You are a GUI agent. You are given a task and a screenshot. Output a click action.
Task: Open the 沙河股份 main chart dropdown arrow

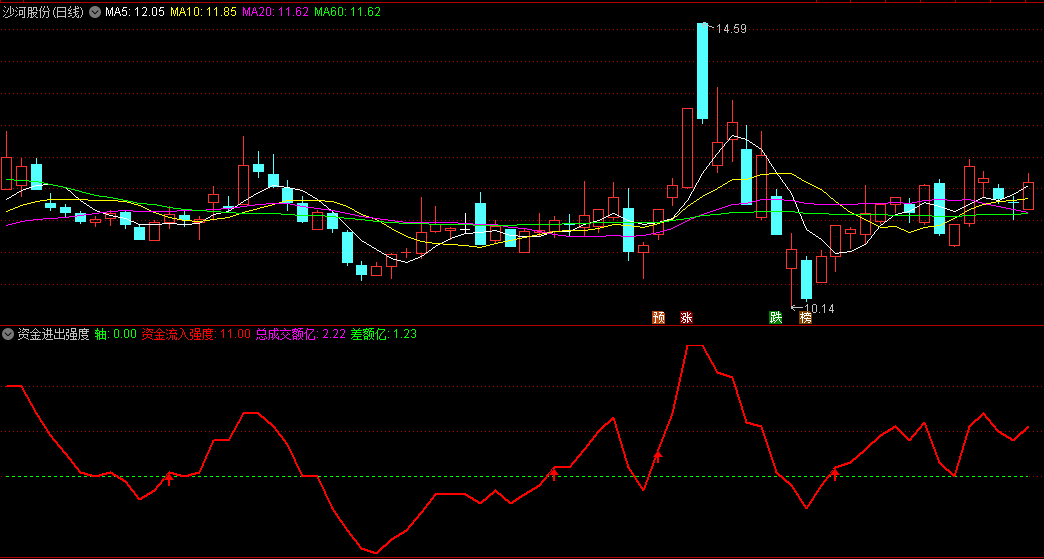95,12
